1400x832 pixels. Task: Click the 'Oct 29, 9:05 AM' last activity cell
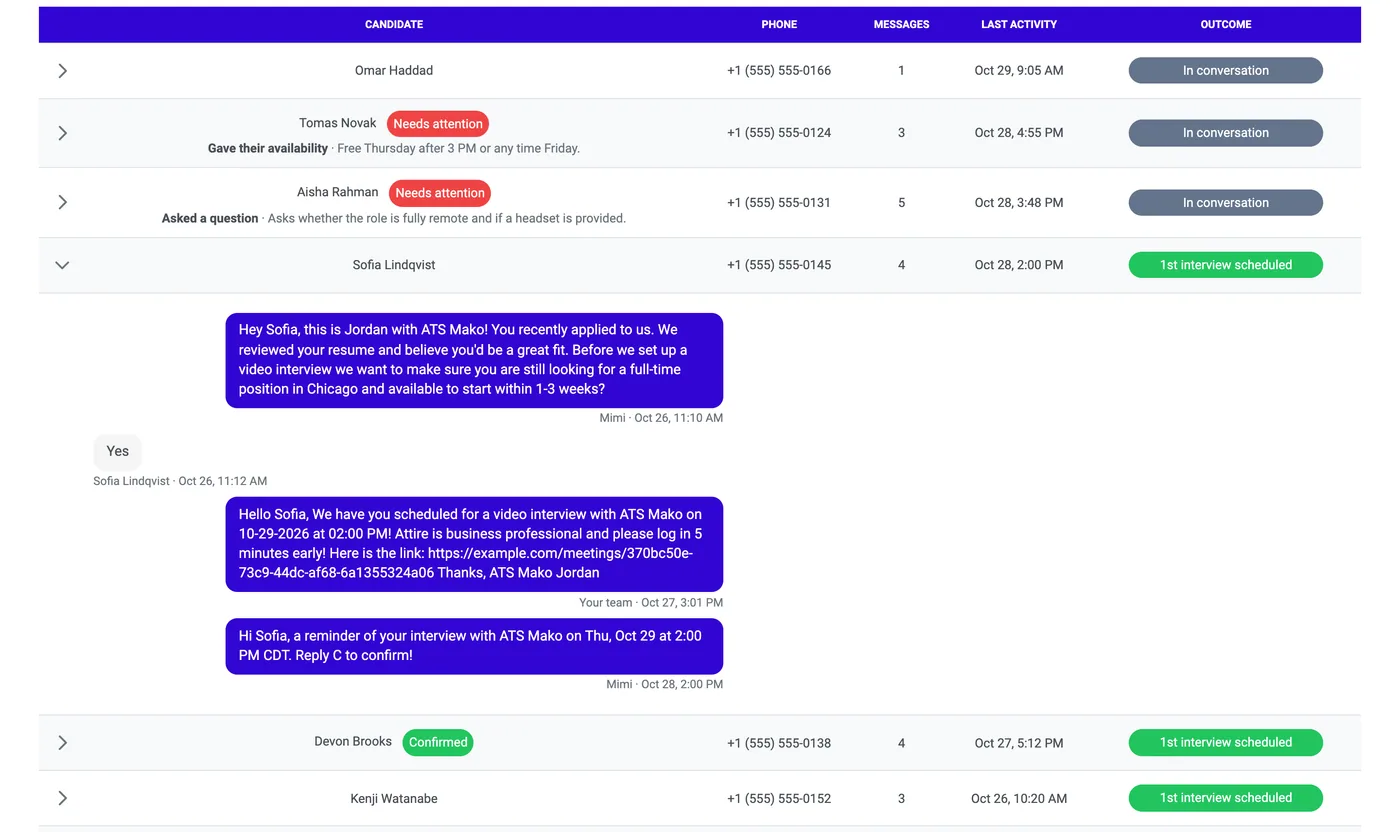point(1019,71)
